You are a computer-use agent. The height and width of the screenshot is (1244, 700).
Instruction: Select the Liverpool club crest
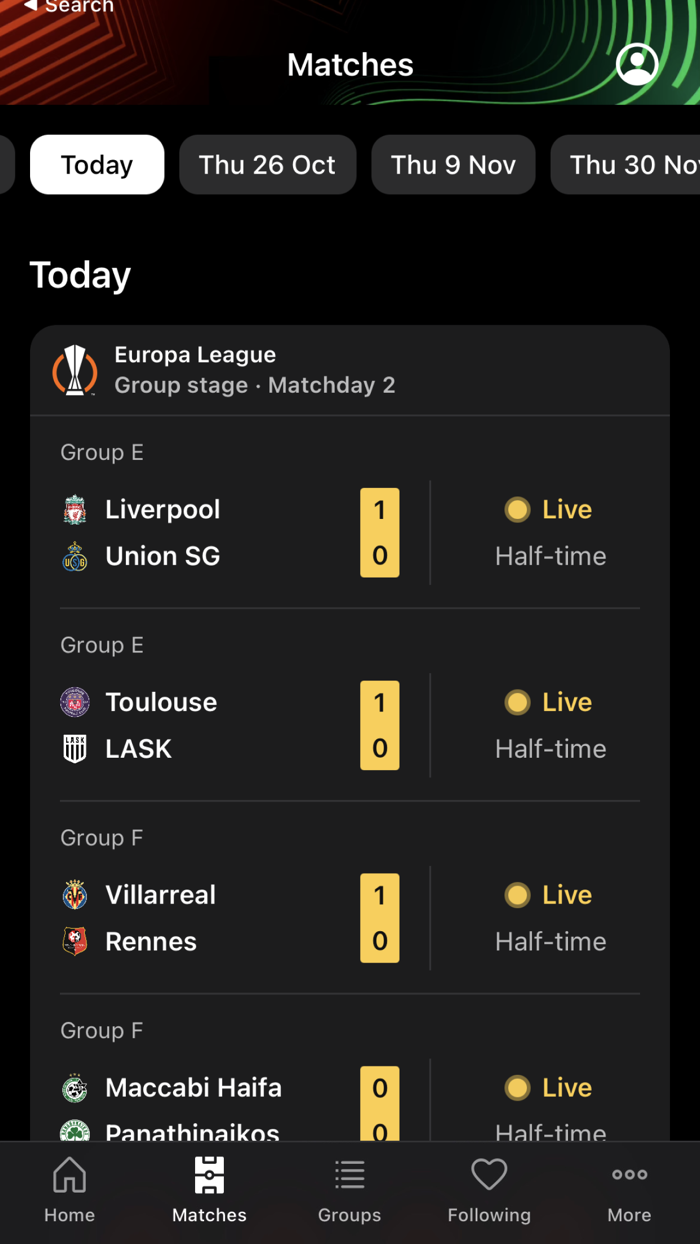pos(78,509)
